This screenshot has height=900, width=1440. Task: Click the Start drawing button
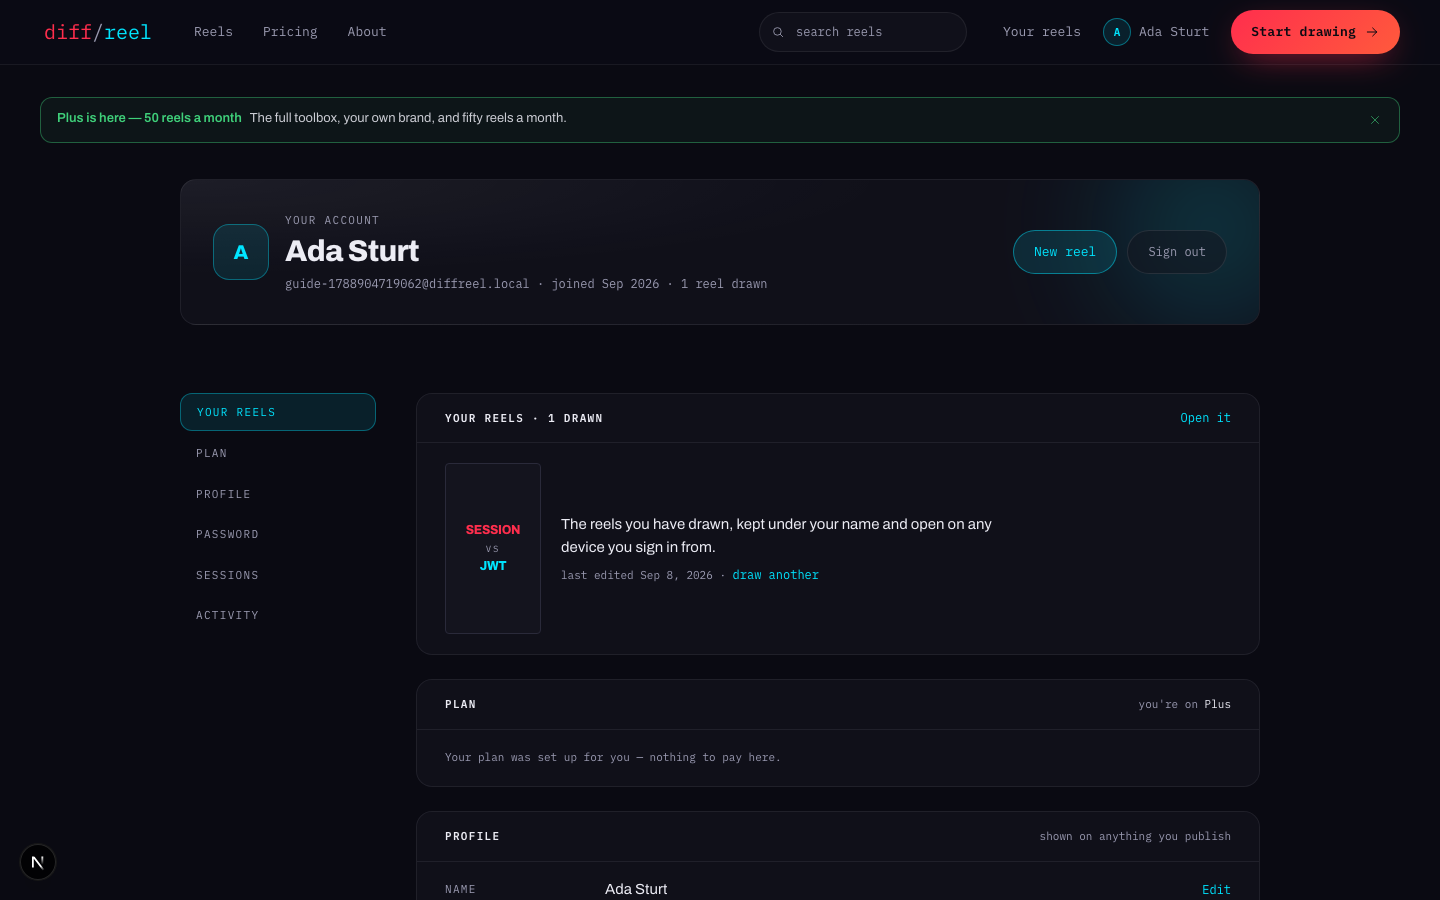pyautogui.click(x=1315, y=32)
